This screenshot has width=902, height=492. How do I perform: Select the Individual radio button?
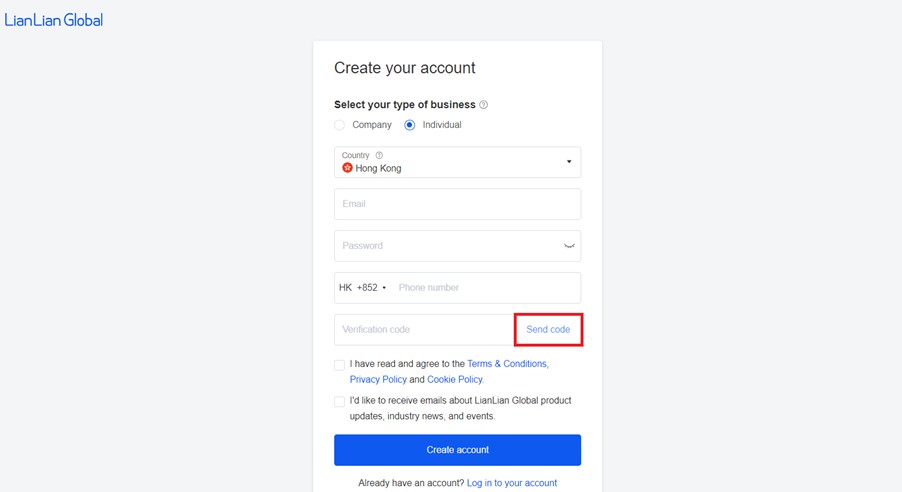pyautogui.click(x=410, y=125)
